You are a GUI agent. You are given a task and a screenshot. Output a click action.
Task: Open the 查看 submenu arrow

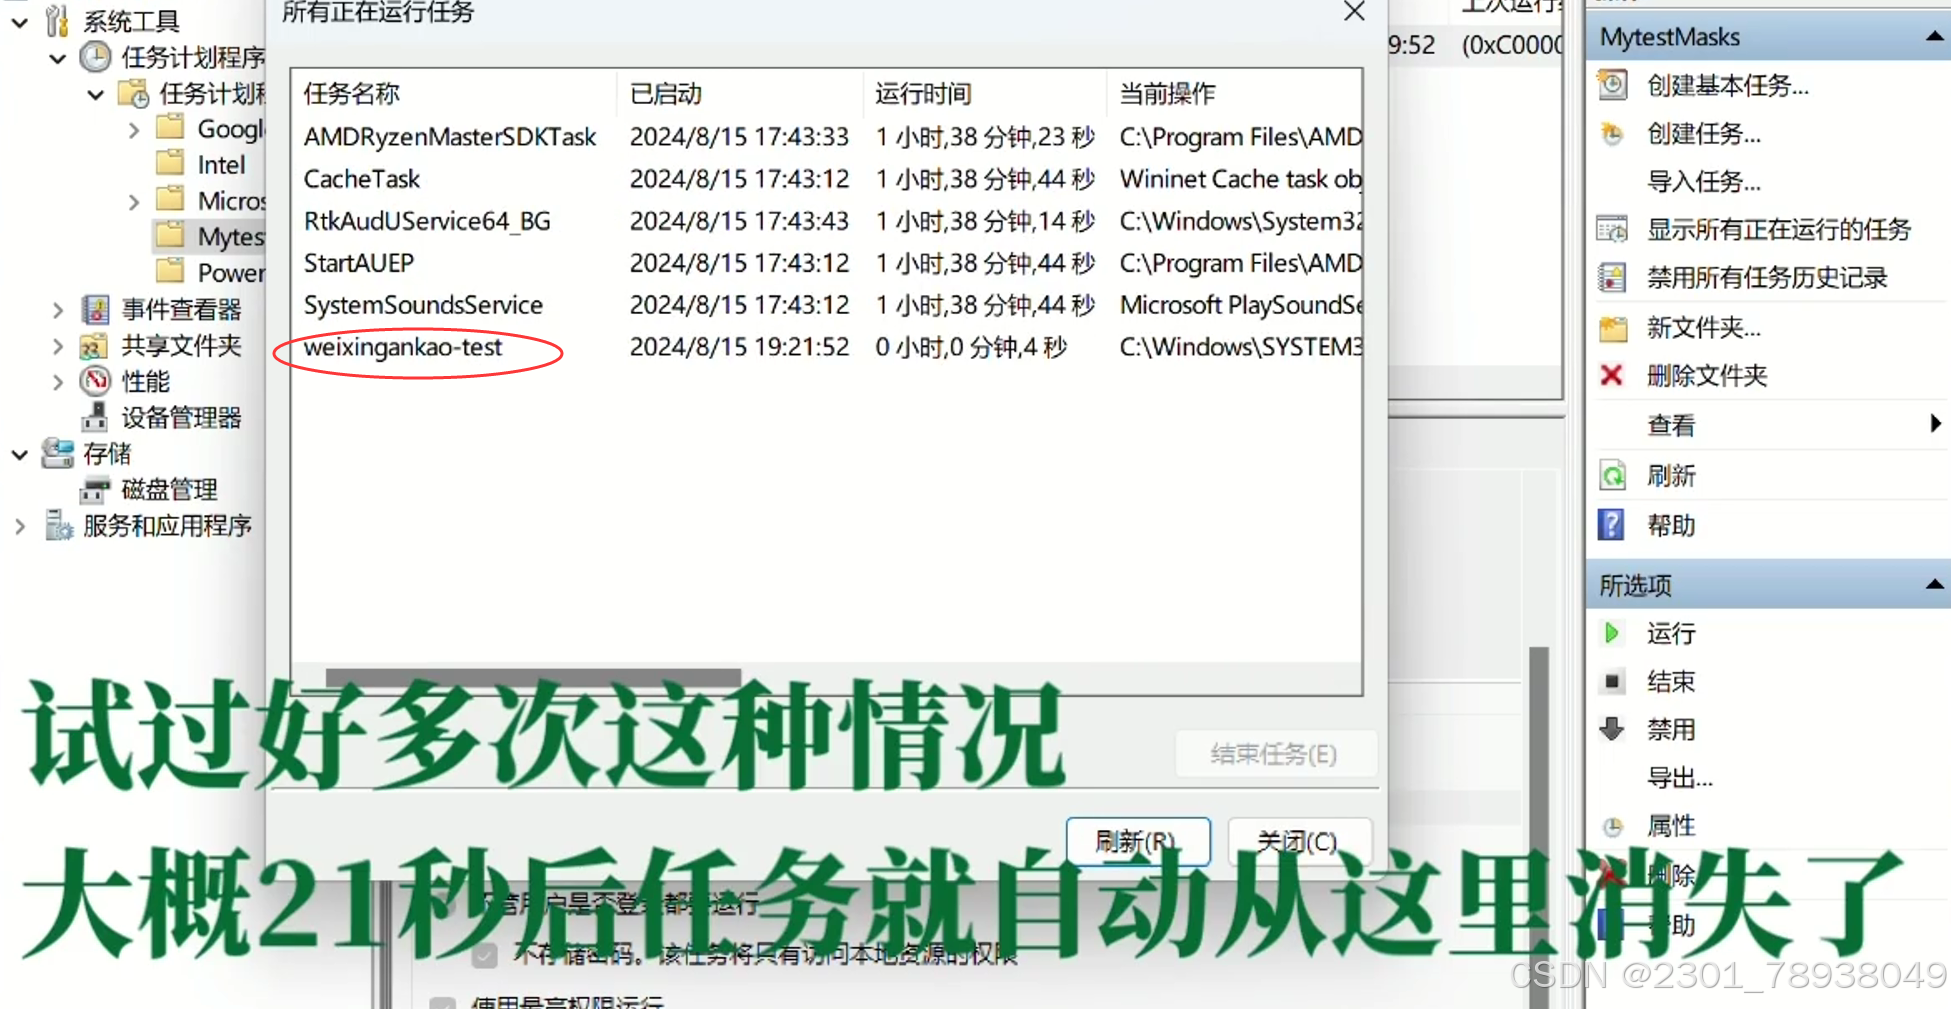(x=1935, y=424)
